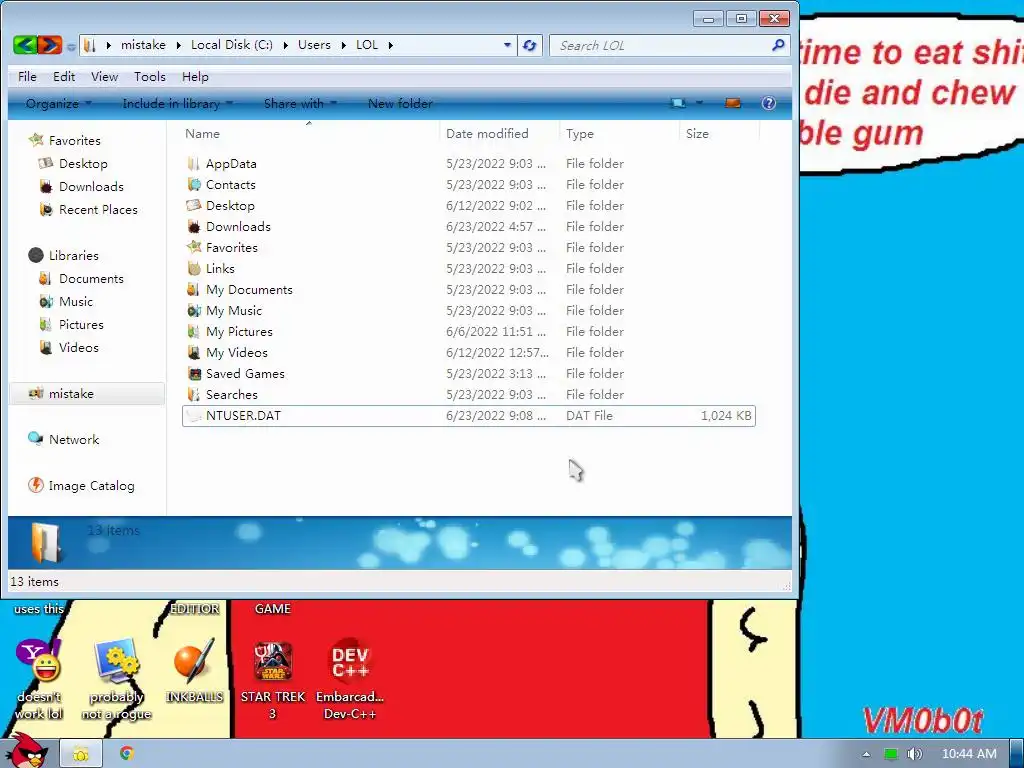This screenshot has width=1024, height=768.
Task: Select the Links folder icon
Action: click(193, 268)
